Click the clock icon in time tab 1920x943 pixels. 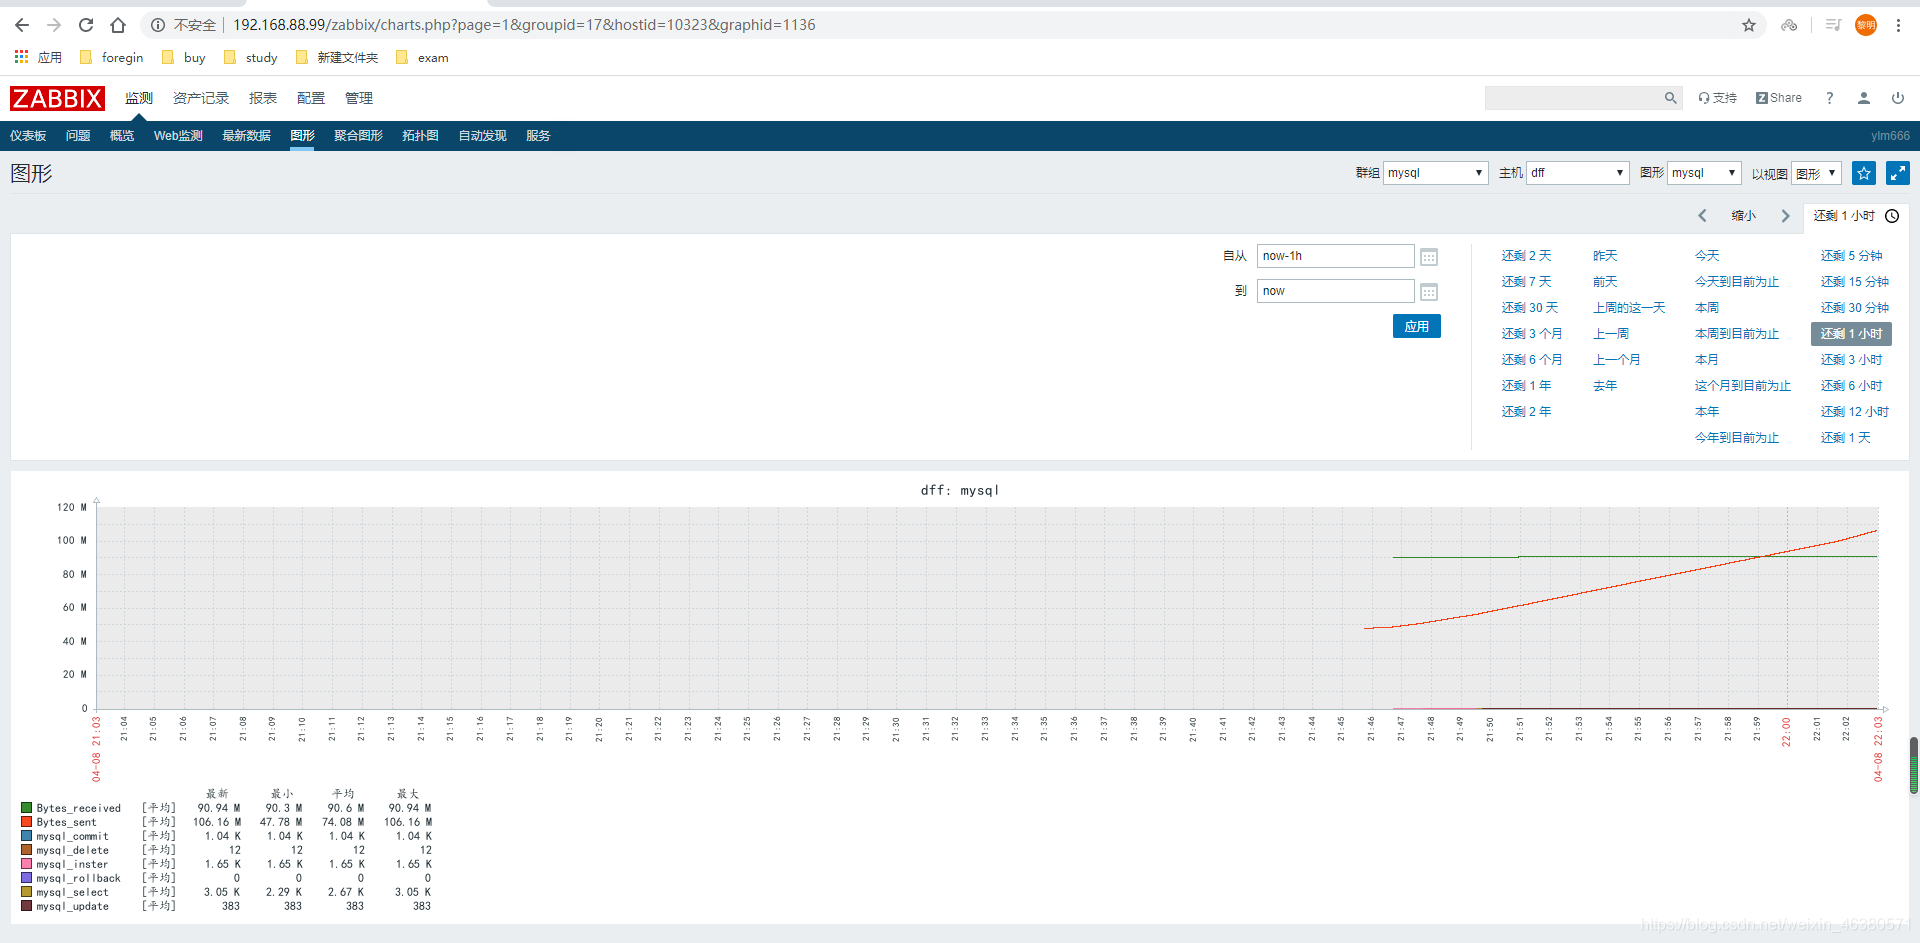(1892, 216)
